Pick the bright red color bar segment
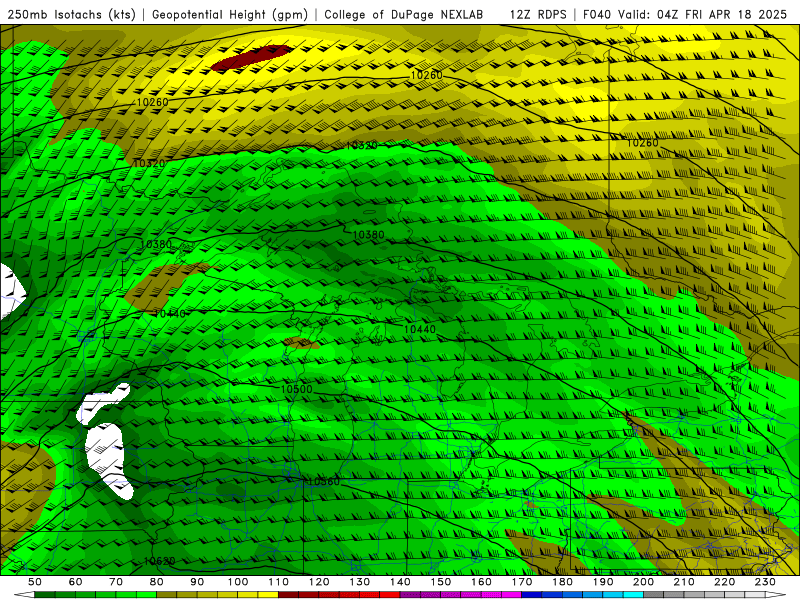The height and width of the screenshot is (600, 800). point(390,595)
